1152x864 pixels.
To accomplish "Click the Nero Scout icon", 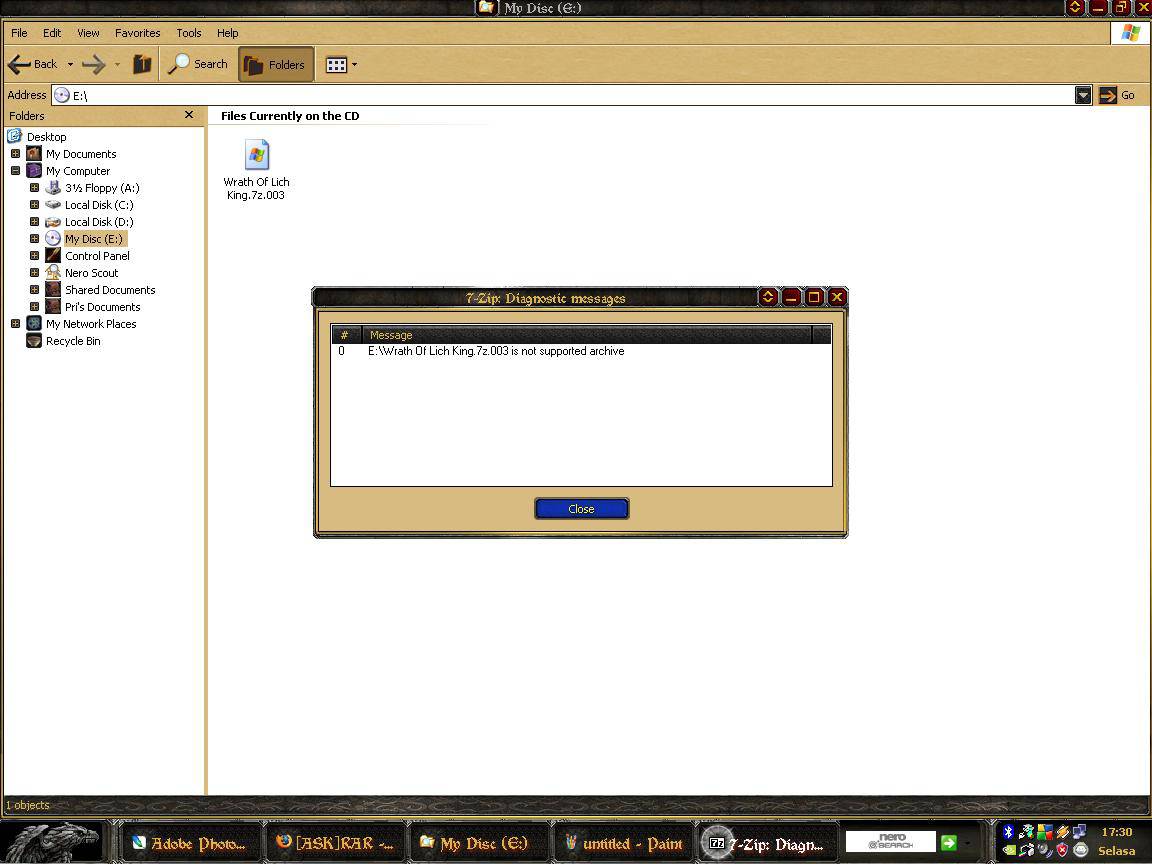I will [53, 272].
